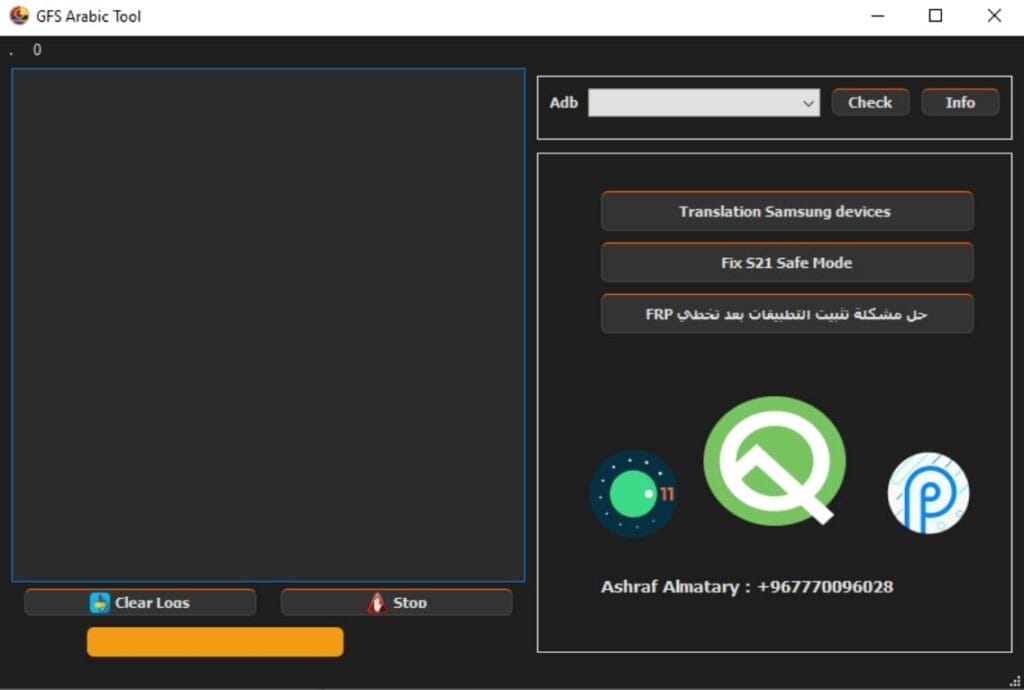Click the Android 11 logo
This screenshot has height=690, width=1024.
click(x=633, y=494)
